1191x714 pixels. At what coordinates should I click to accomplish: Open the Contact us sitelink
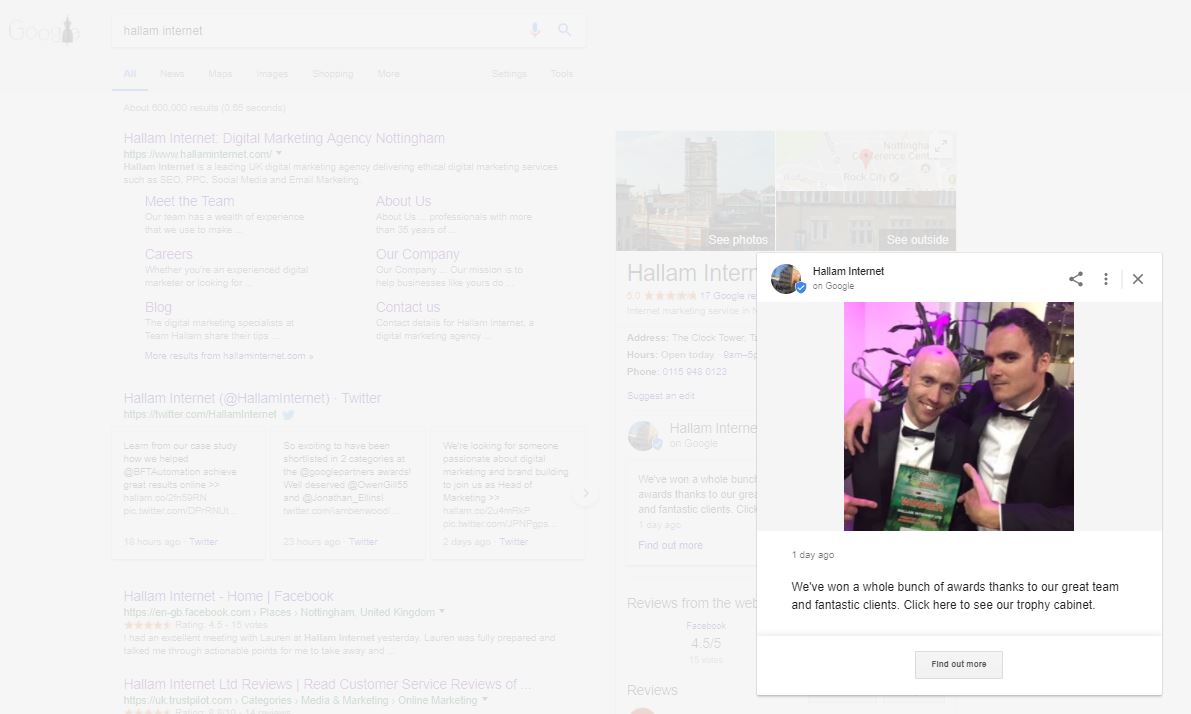(x=408, y=308)
